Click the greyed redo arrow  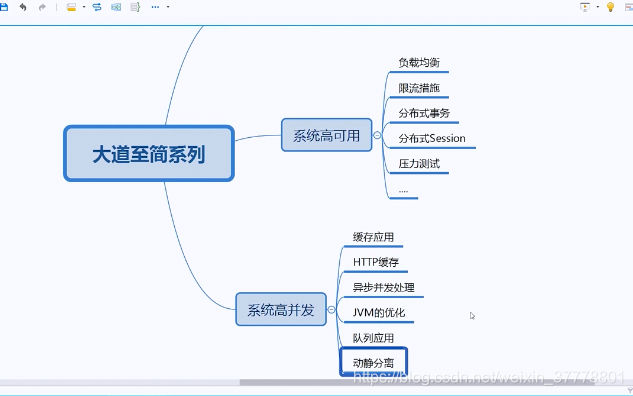42,7
